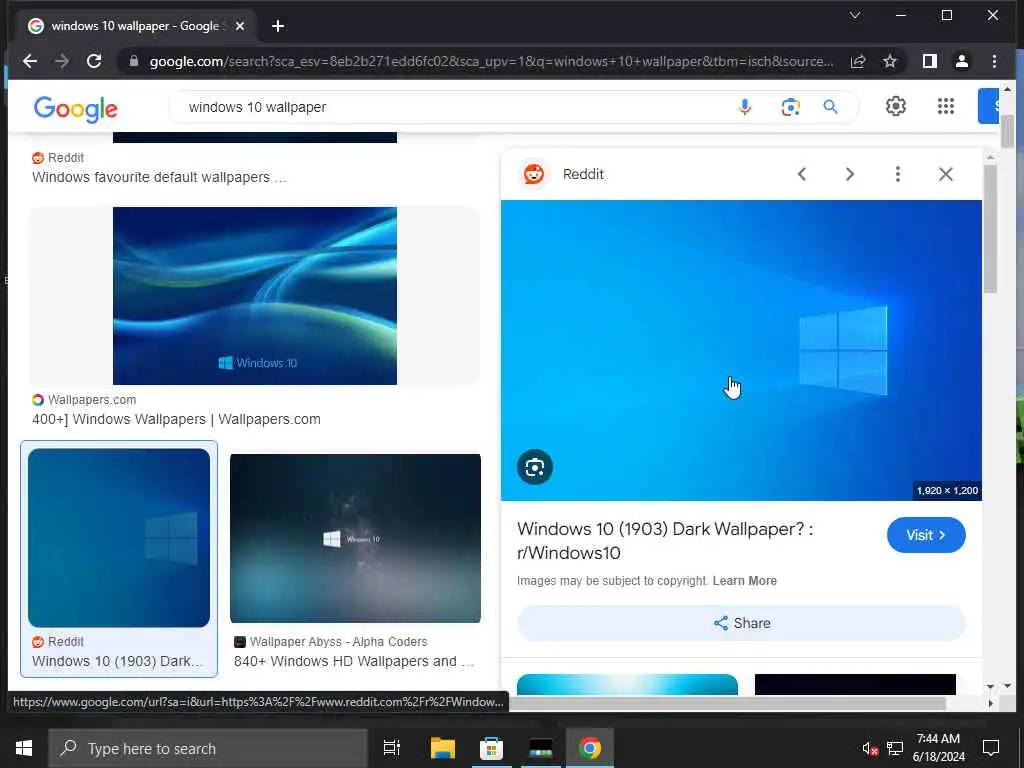The image size is (1024, 768).
Task: Open Microsoft Store from taskbar
Action: tap(491, 748)
